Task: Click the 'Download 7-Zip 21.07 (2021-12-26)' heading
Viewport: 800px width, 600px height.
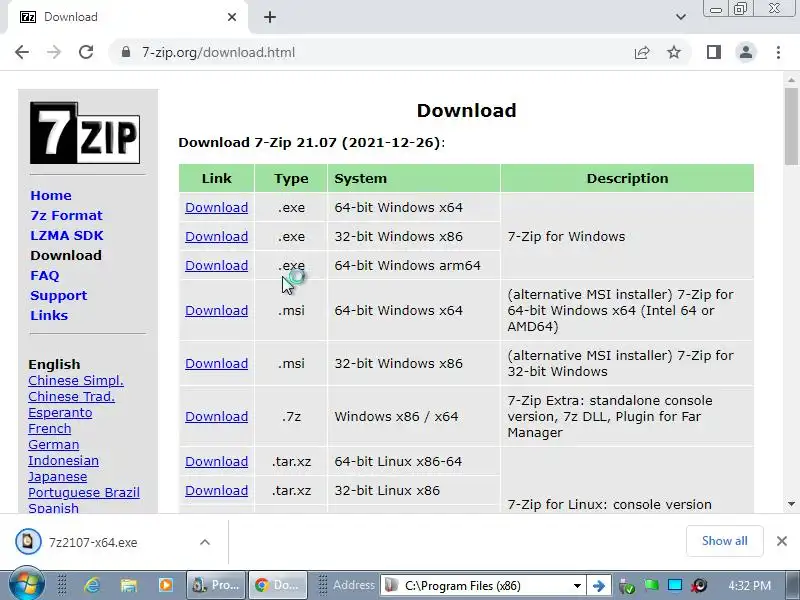Action: pos(312,142)
